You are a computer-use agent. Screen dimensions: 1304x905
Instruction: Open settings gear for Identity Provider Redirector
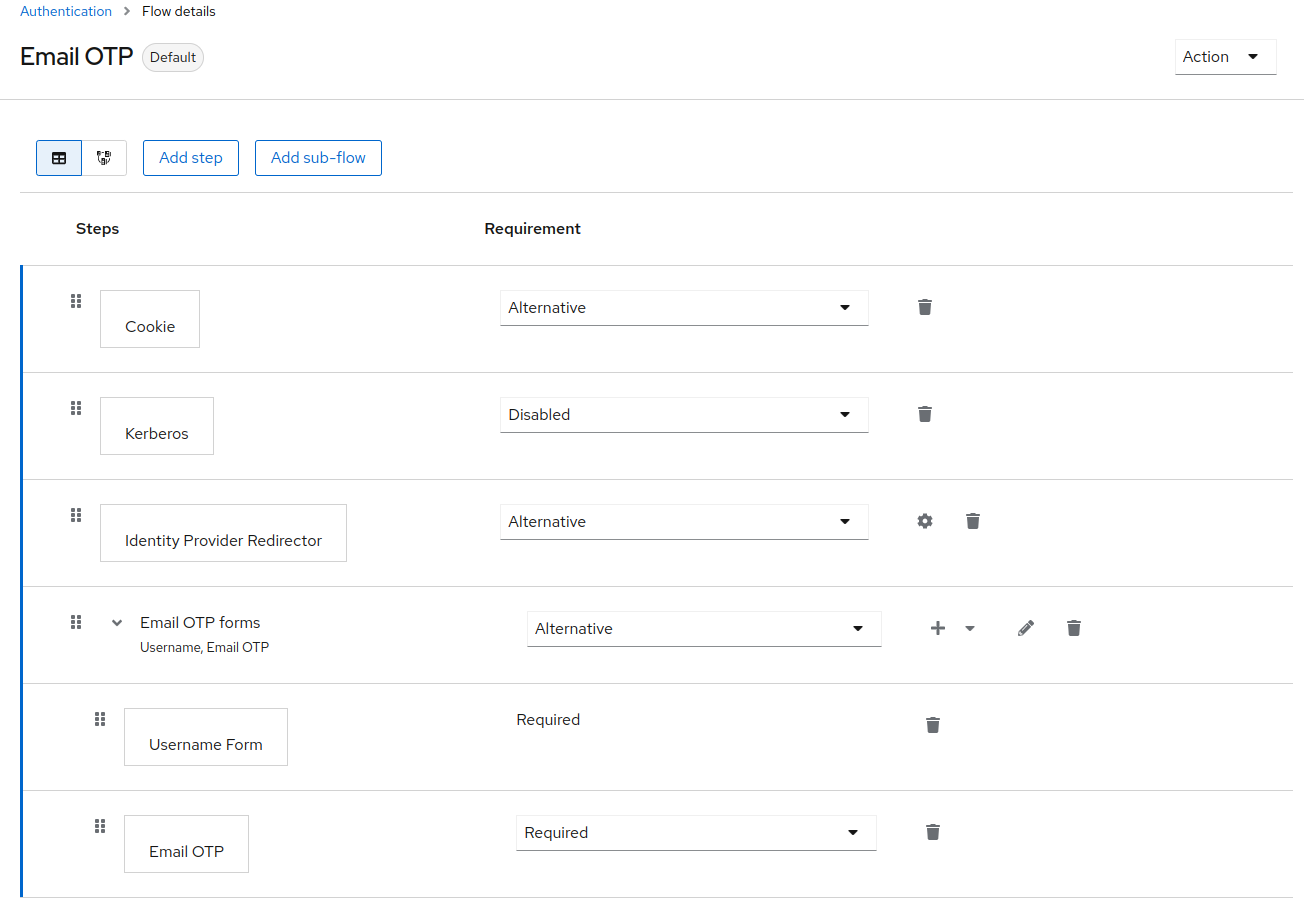click(x=925, y=521)
